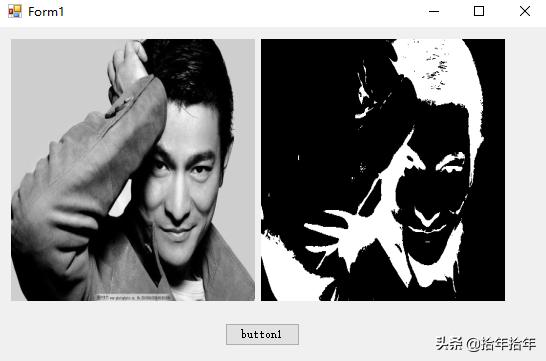Click the Form1 window icon
546x361 pixels.
(15, 11)
